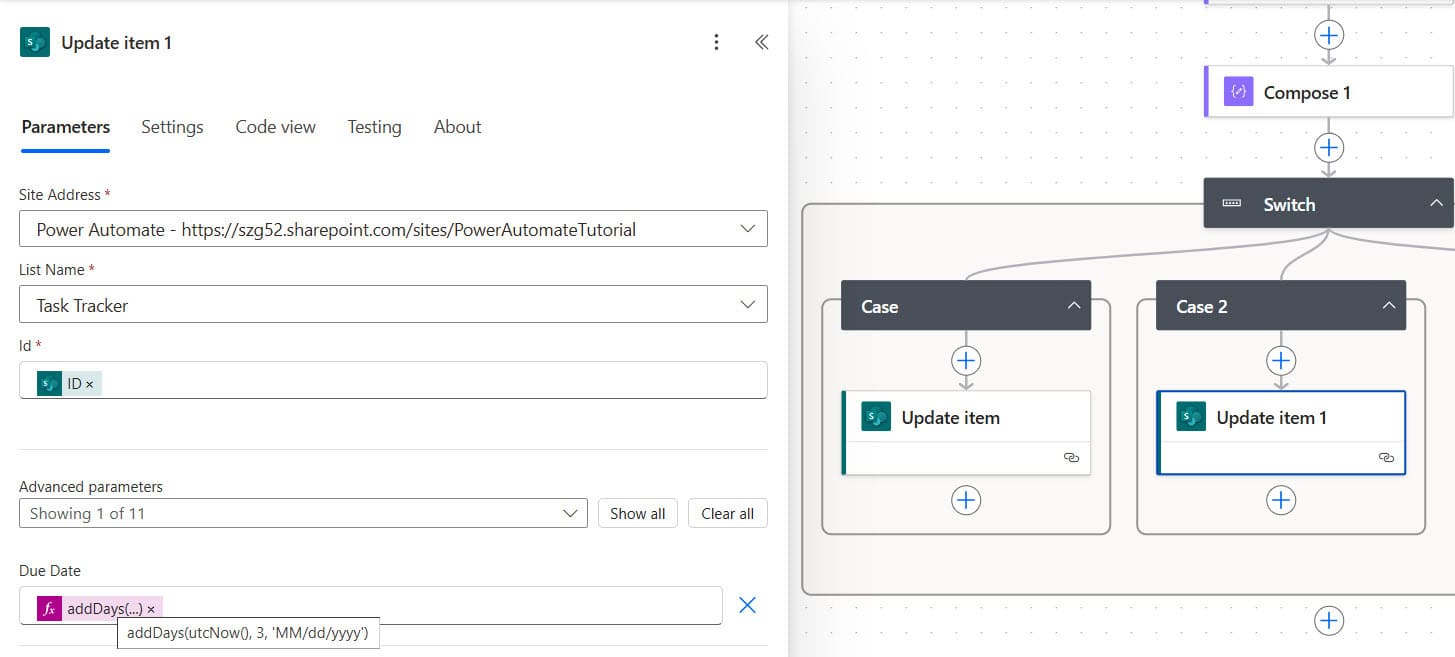Click the SharePoint icon in the panel header
The image size is (1455, 657).
coord(34,42)
